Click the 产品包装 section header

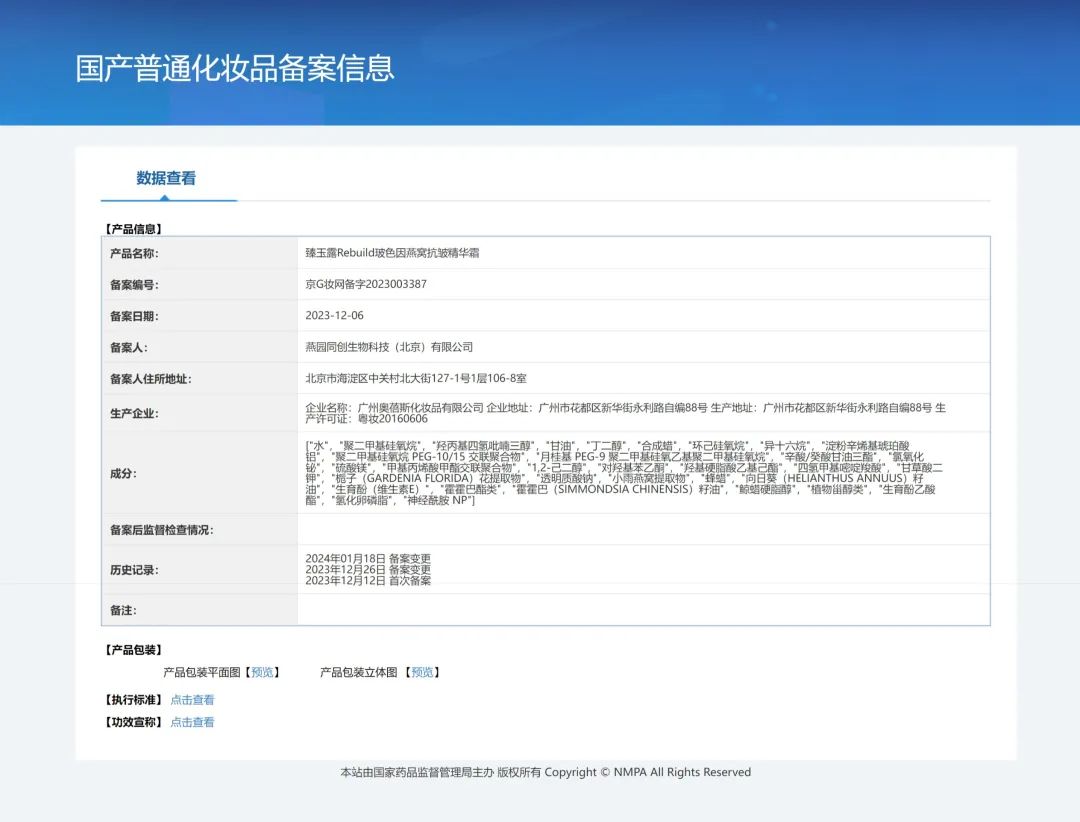(134, 650)
